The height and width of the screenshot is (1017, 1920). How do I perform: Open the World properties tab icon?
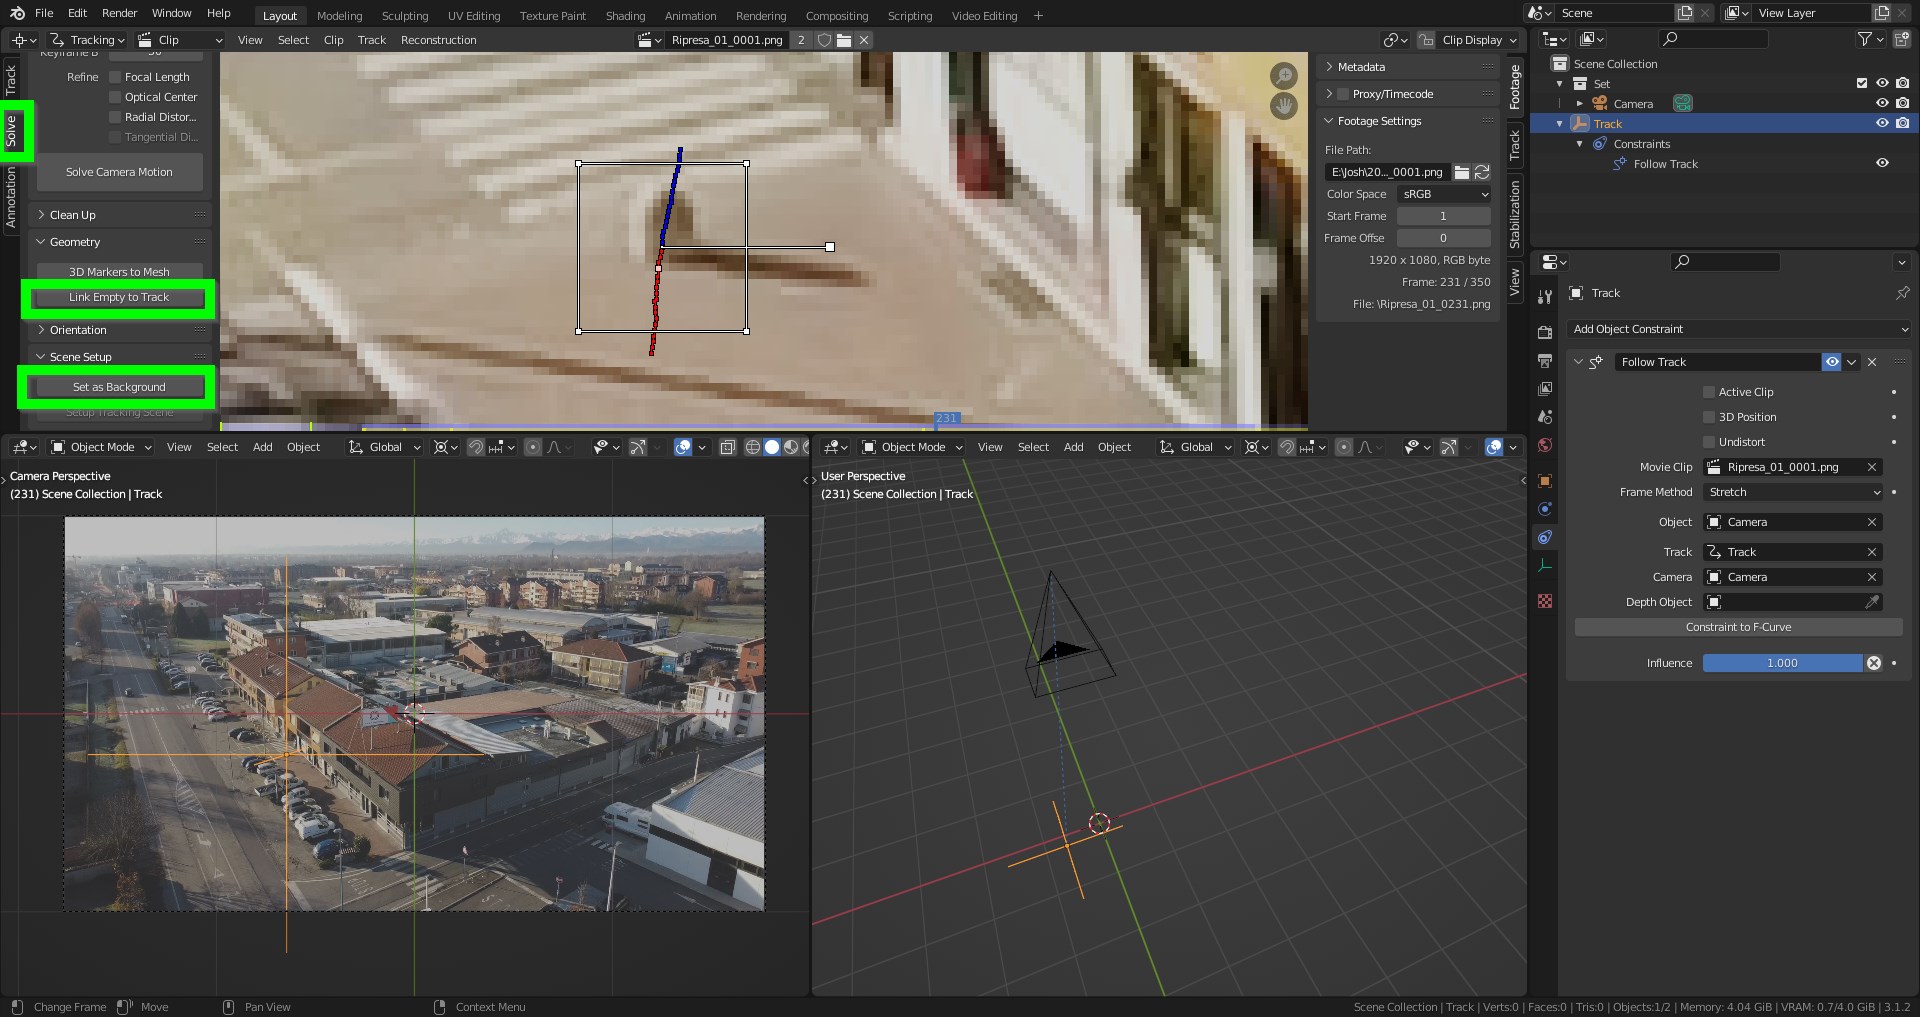coord(1545,445)
